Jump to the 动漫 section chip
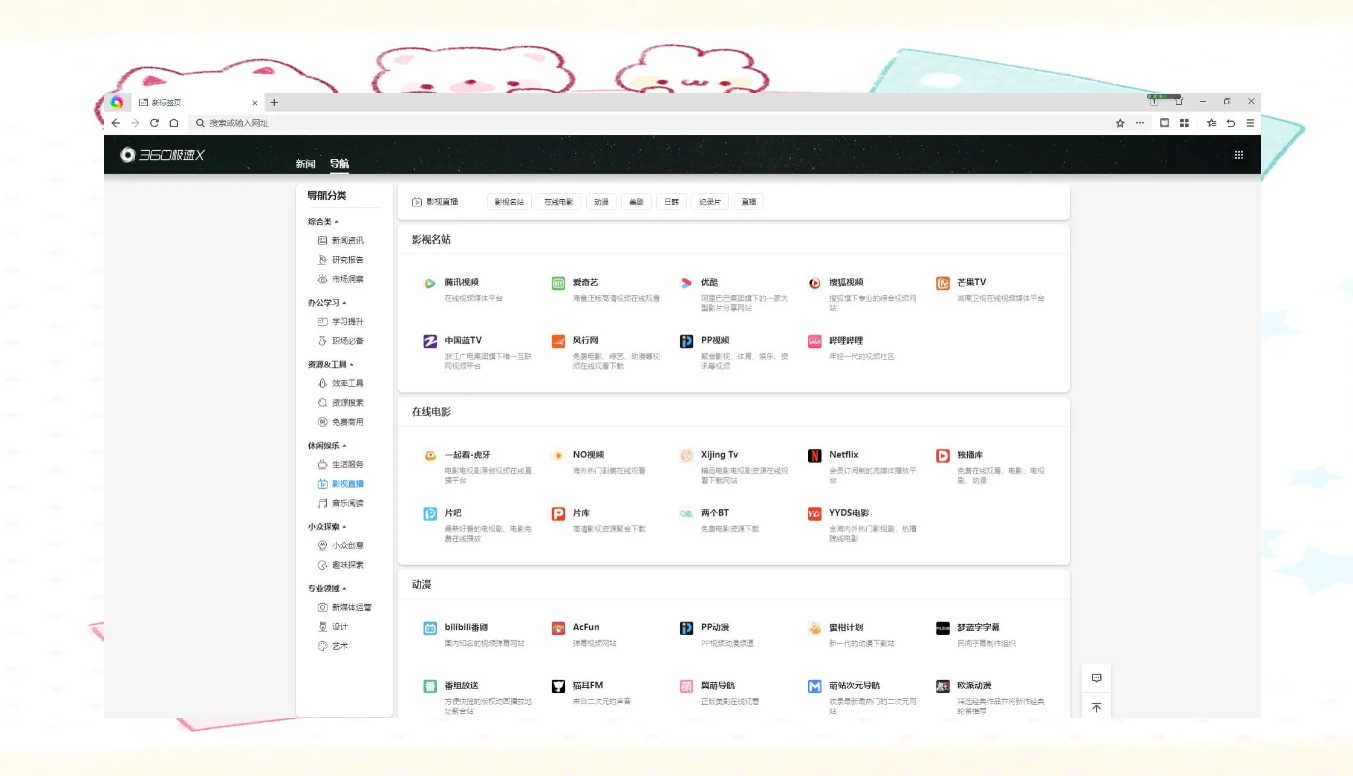 pos(601,202)
